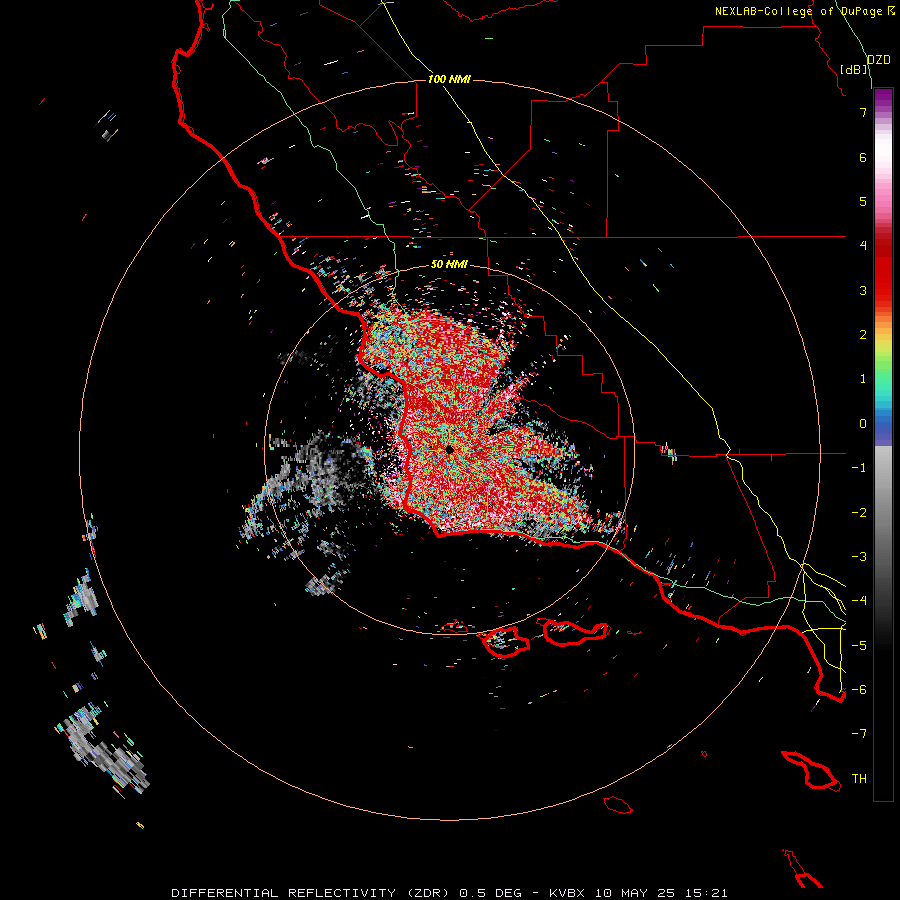Click the positive 6 value on the color scale
The width and height of the screenshot is (900, 900).
pyautogui.click(x=863, y=157)
